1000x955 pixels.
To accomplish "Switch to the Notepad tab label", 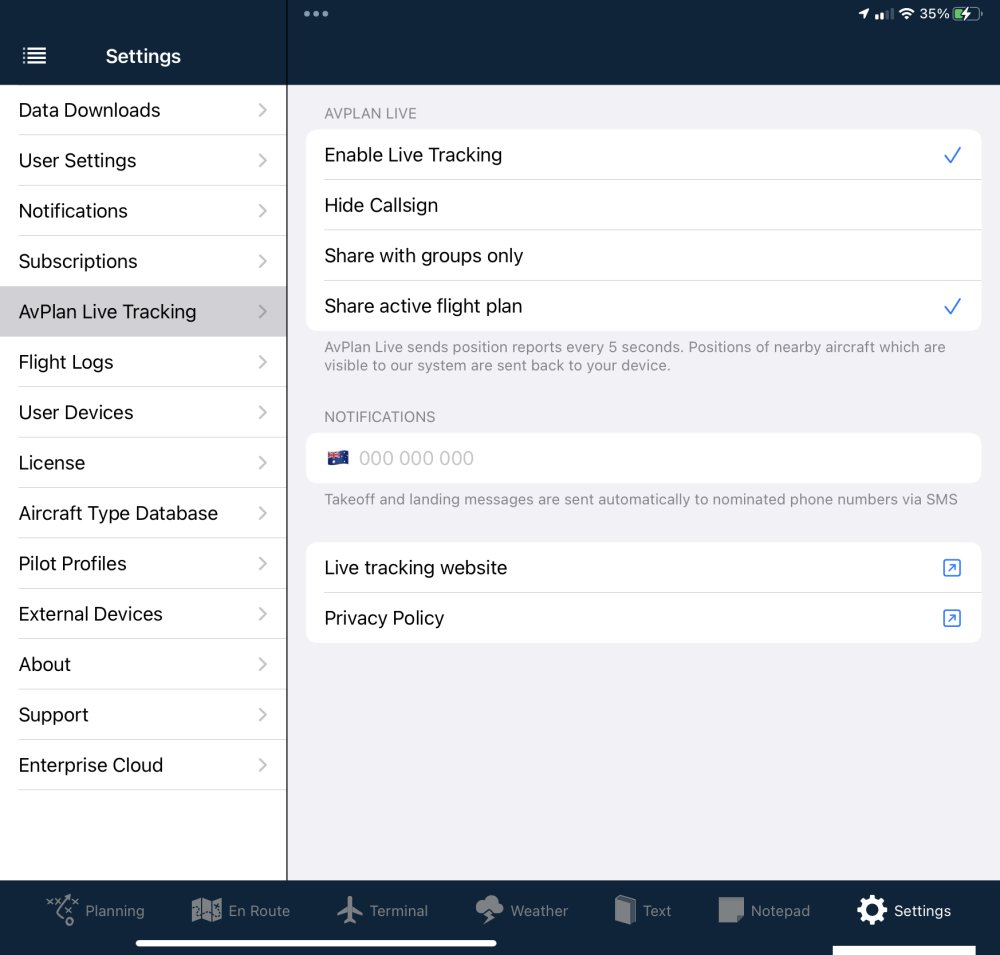I will point(780,911).
